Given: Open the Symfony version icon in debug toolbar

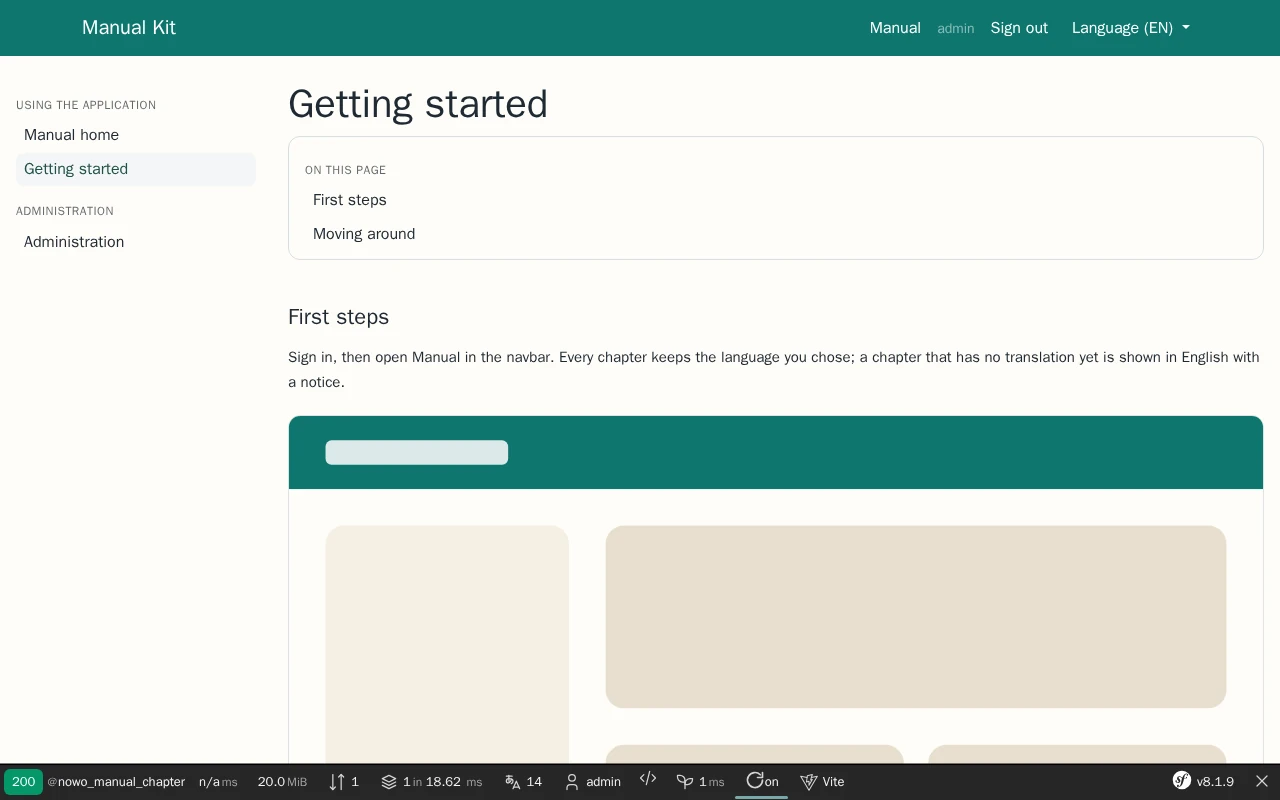Looking at the screenshot, I should click(x=1181, y=781).
